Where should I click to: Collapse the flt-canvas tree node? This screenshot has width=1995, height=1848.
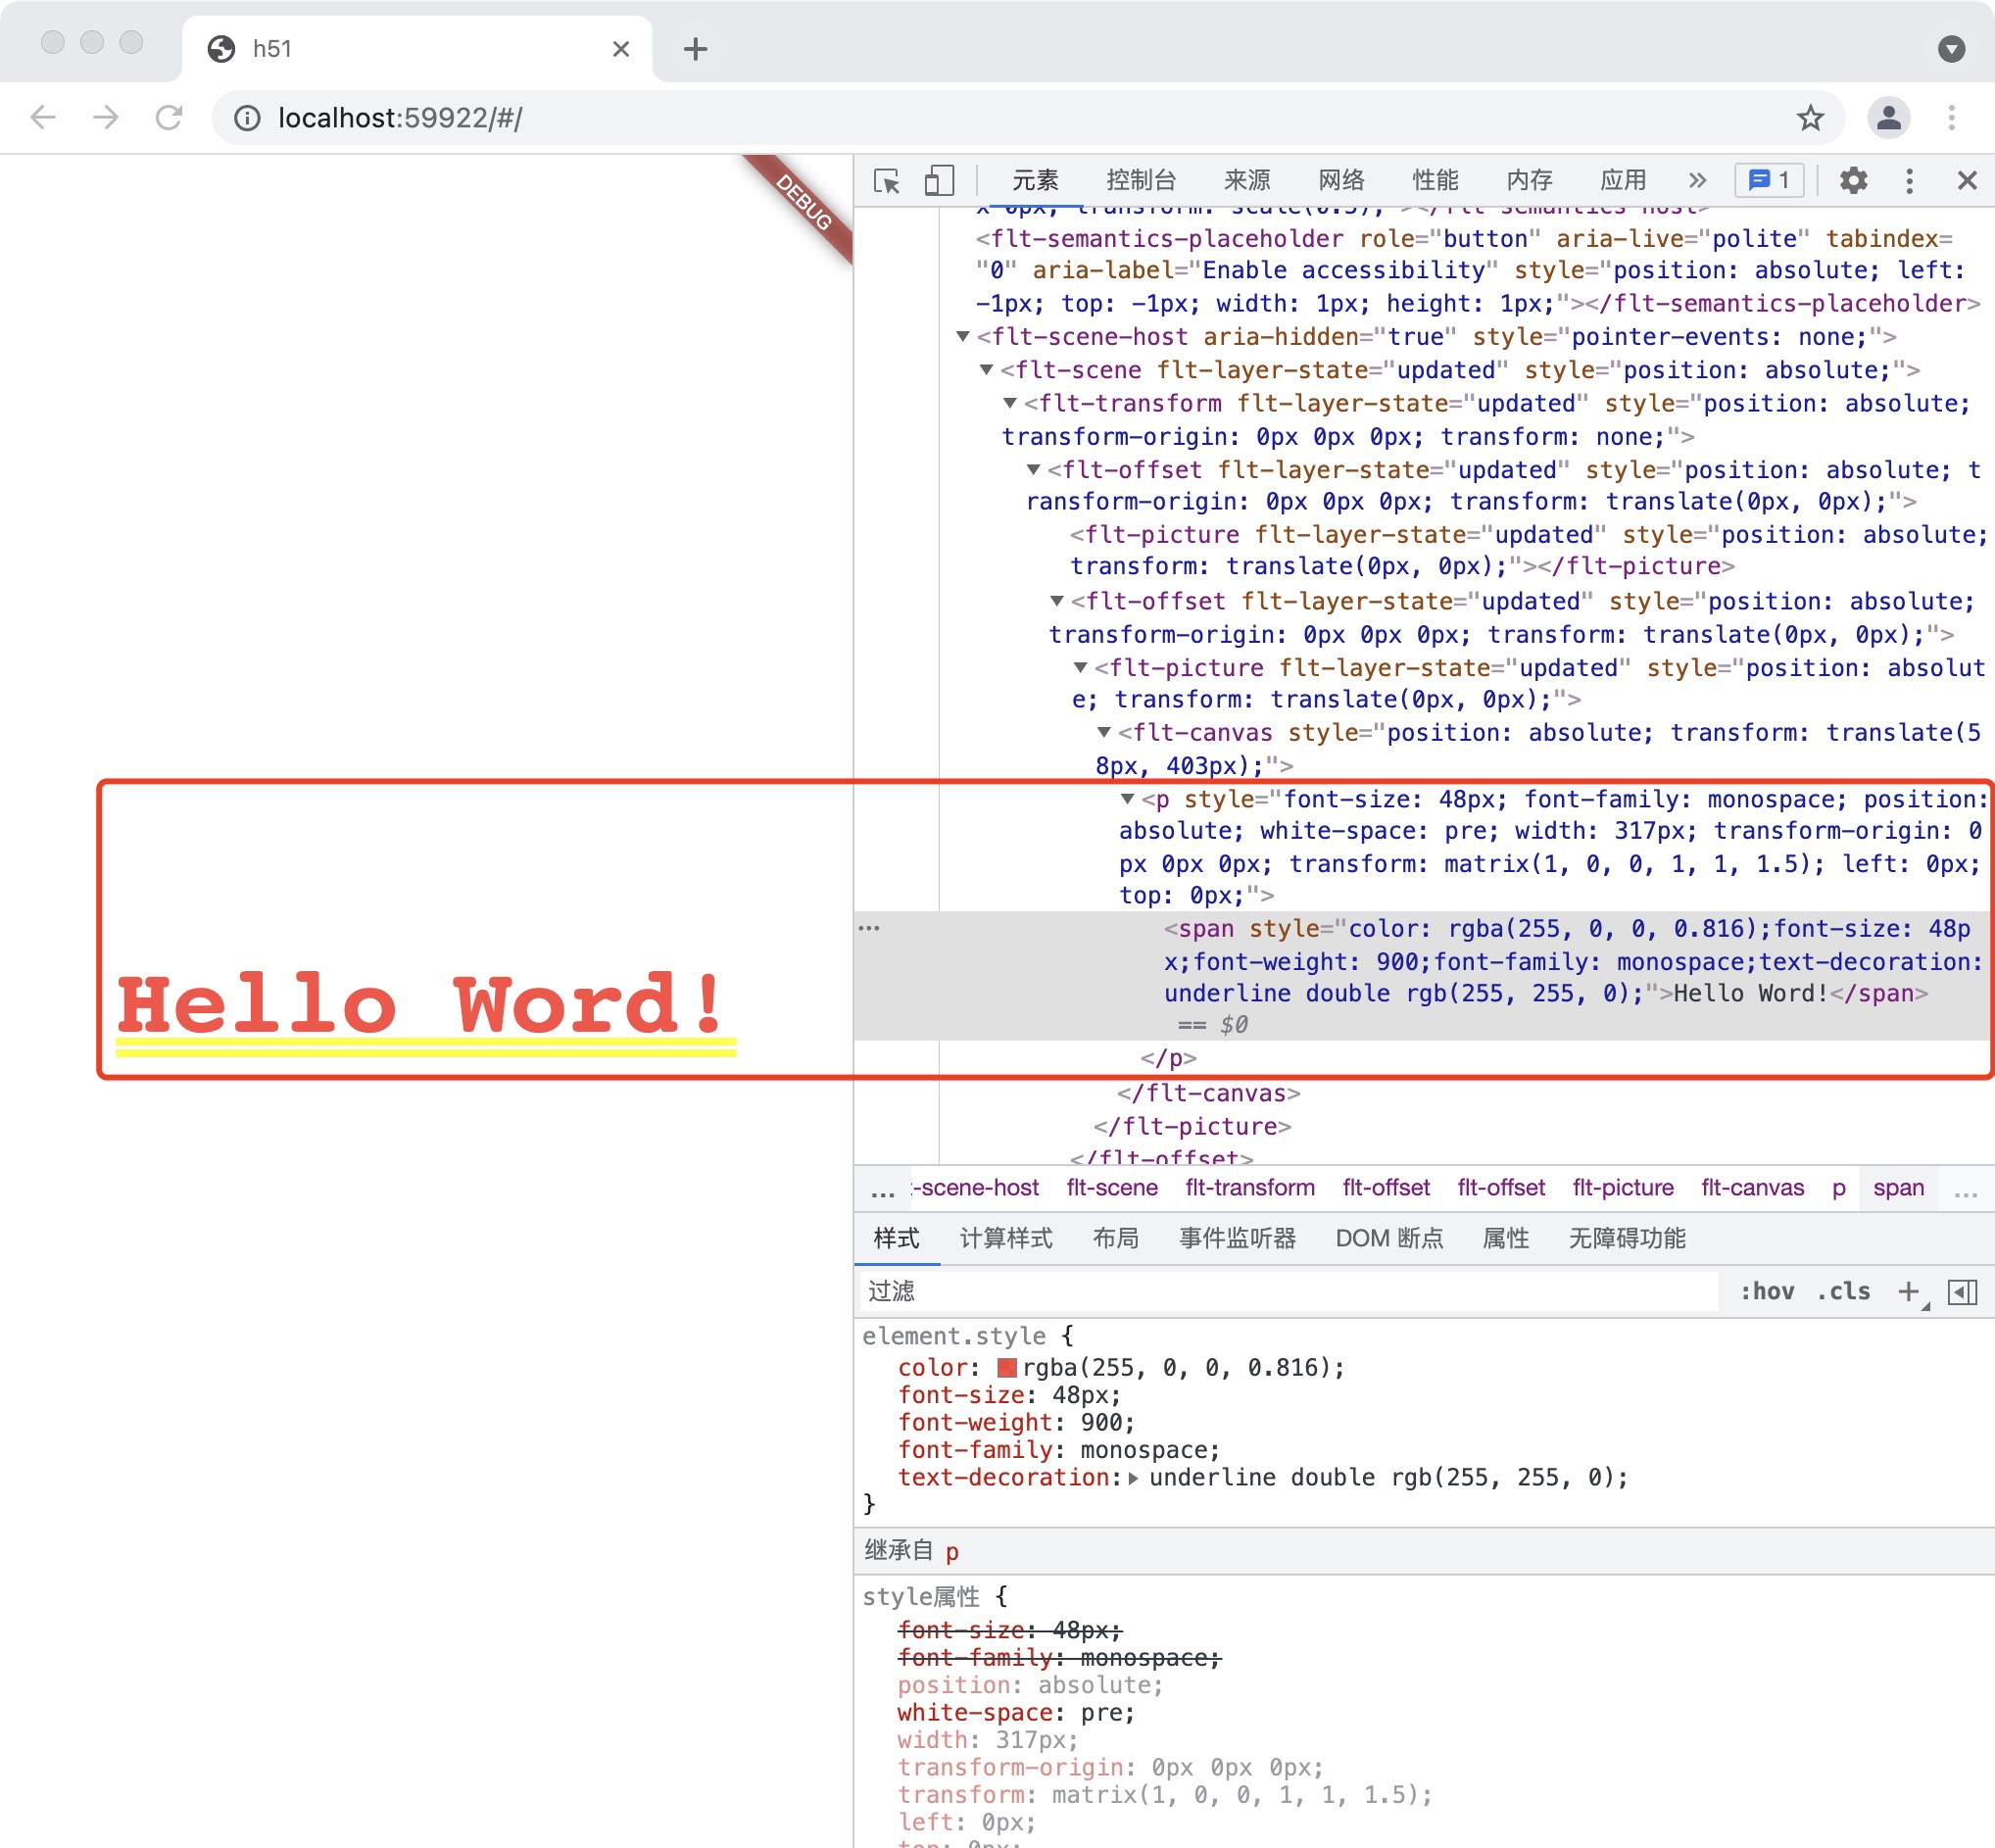click(x=1104, y=733)
